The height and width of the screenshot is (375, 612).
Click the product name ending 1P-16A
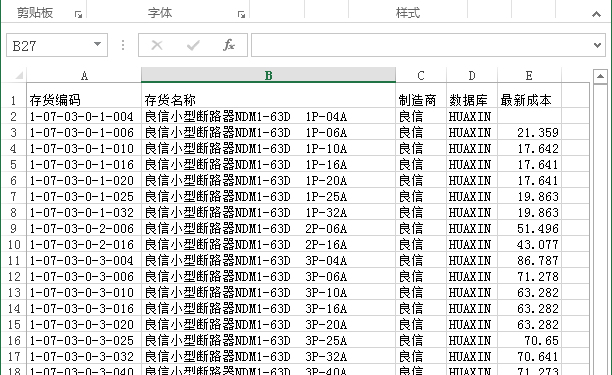268,164
